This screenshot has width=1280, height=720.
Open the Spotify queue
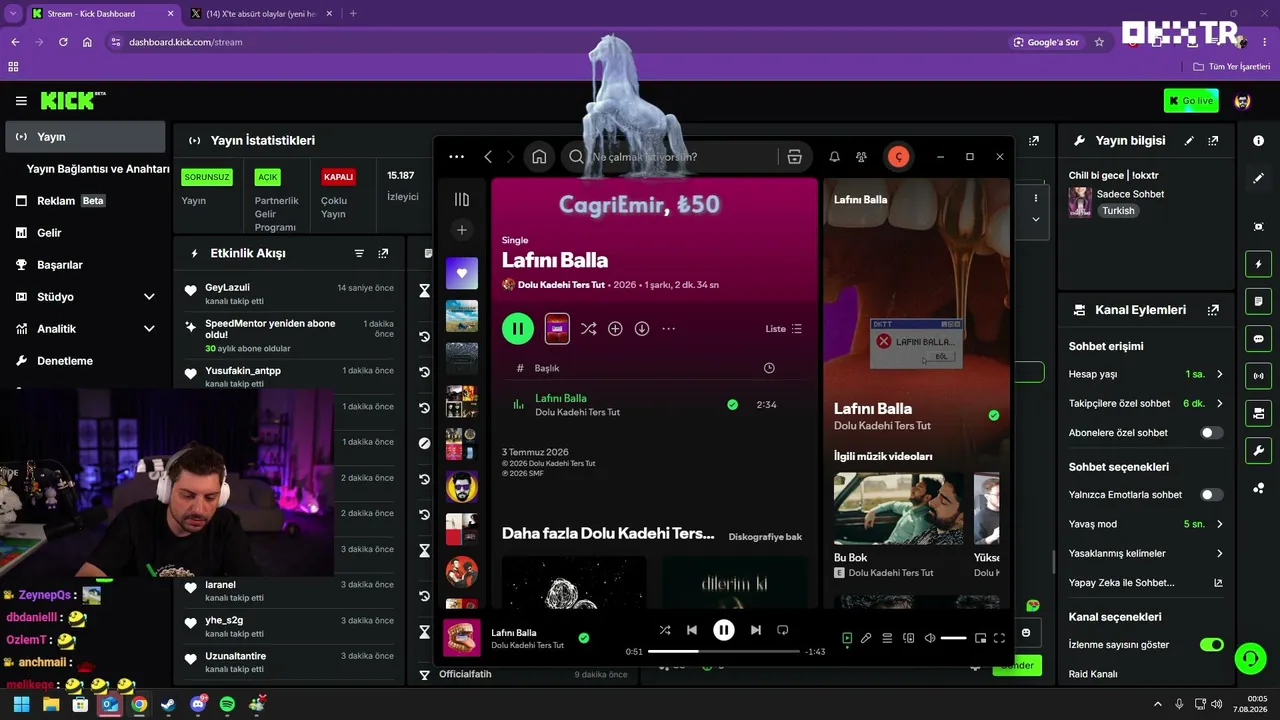pos(887,638)
